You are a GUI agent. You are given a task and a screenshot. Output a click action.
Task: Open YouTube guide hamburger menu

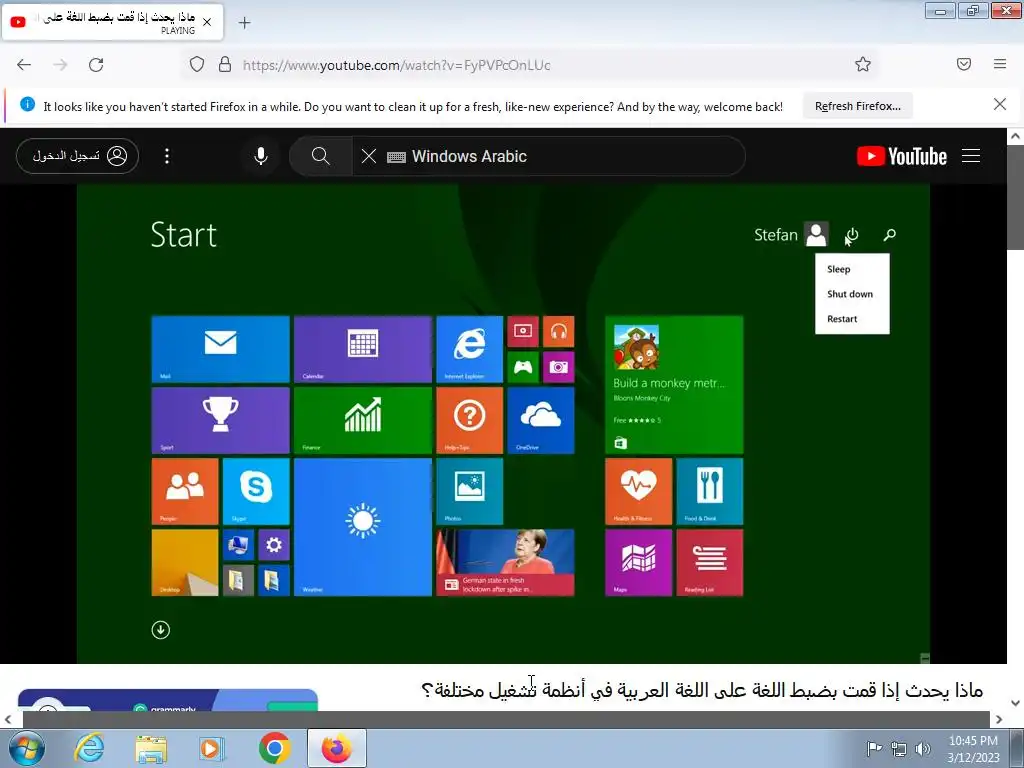pos(970,156)
